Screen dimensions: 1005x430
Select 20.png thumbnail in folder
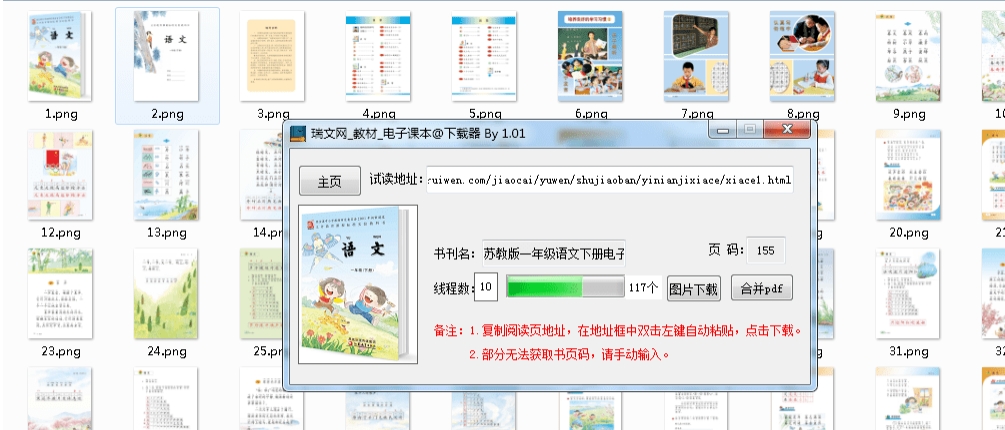click(x=908, y=174)
